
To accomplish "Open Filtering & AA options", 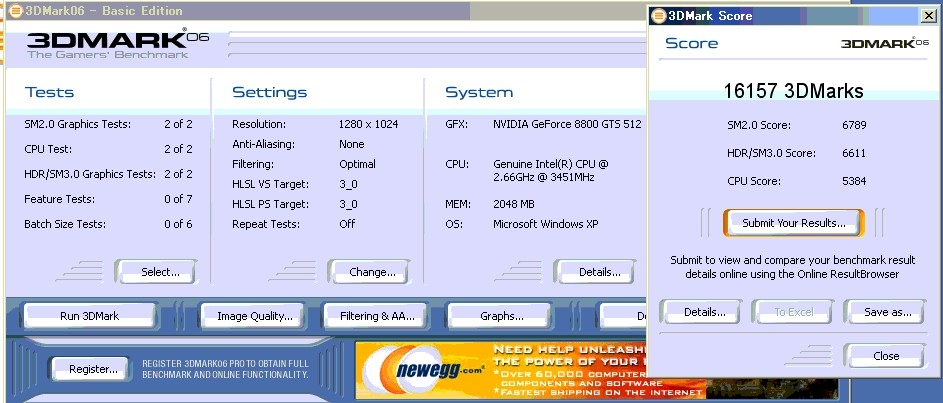I will pyautogui.click(x=377, y=316).
